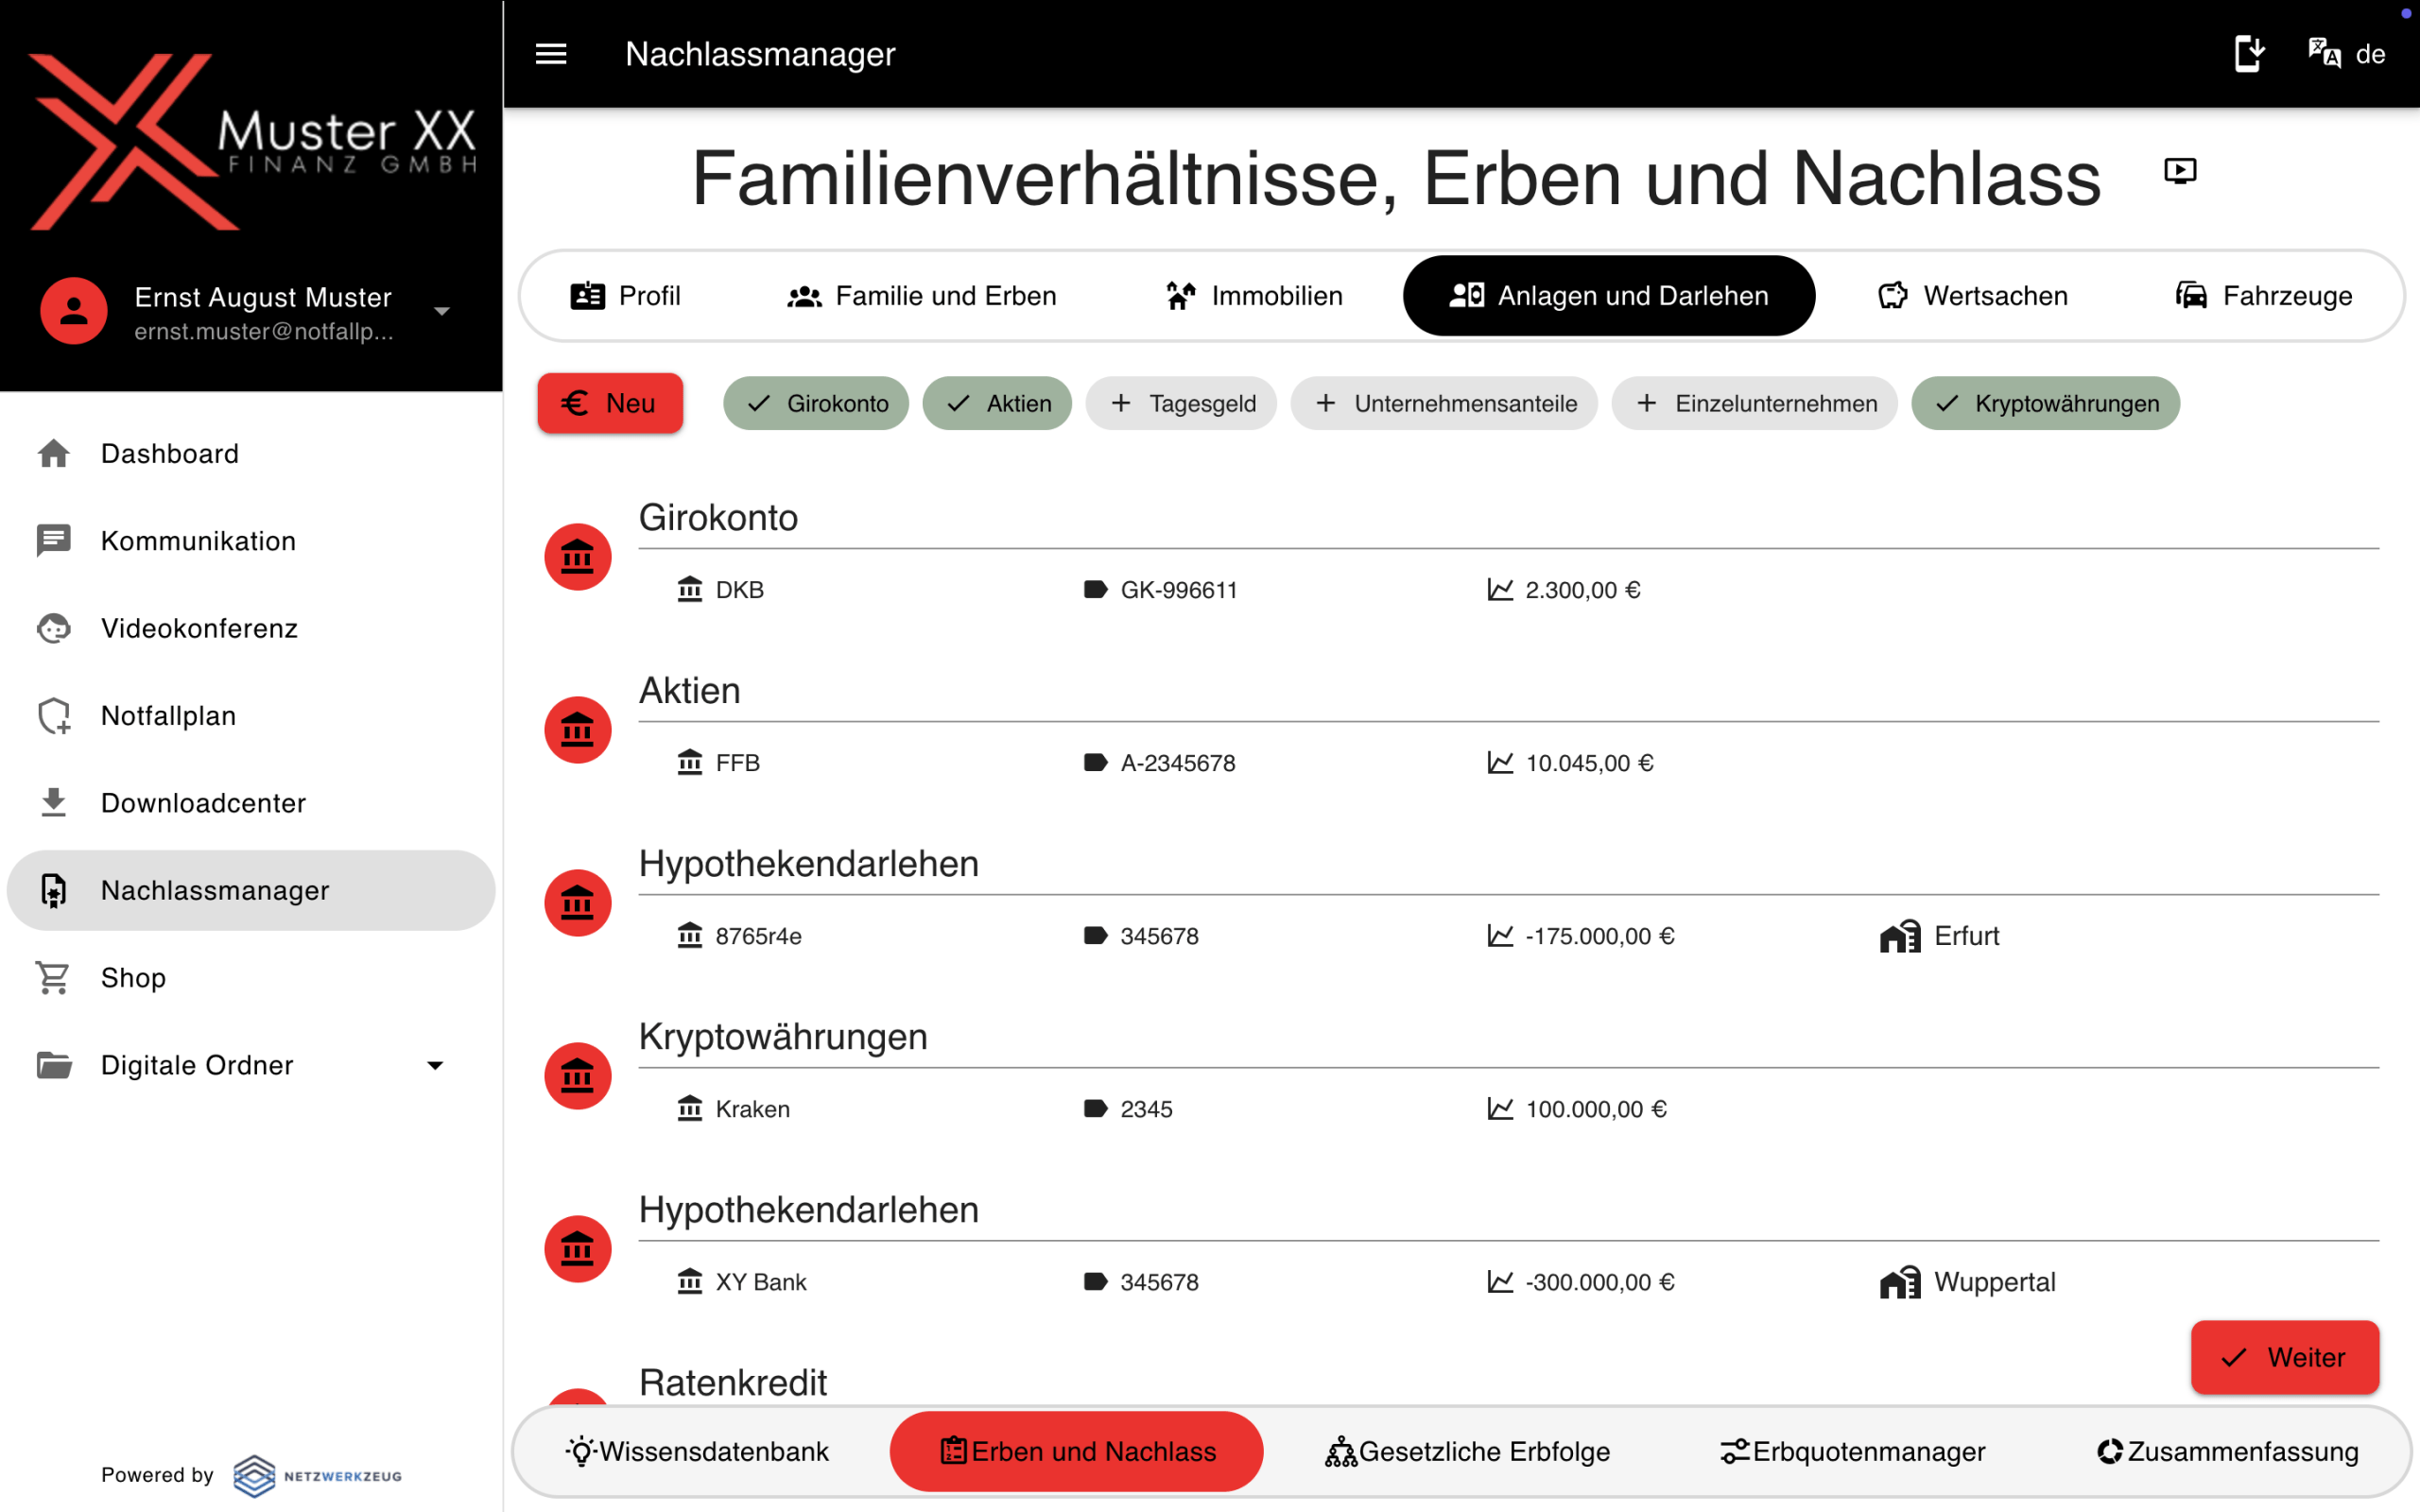Click the Wuppertal property label
The height and width of the screenshot is (1512, 2420).
click(x=1995, y=1282)
